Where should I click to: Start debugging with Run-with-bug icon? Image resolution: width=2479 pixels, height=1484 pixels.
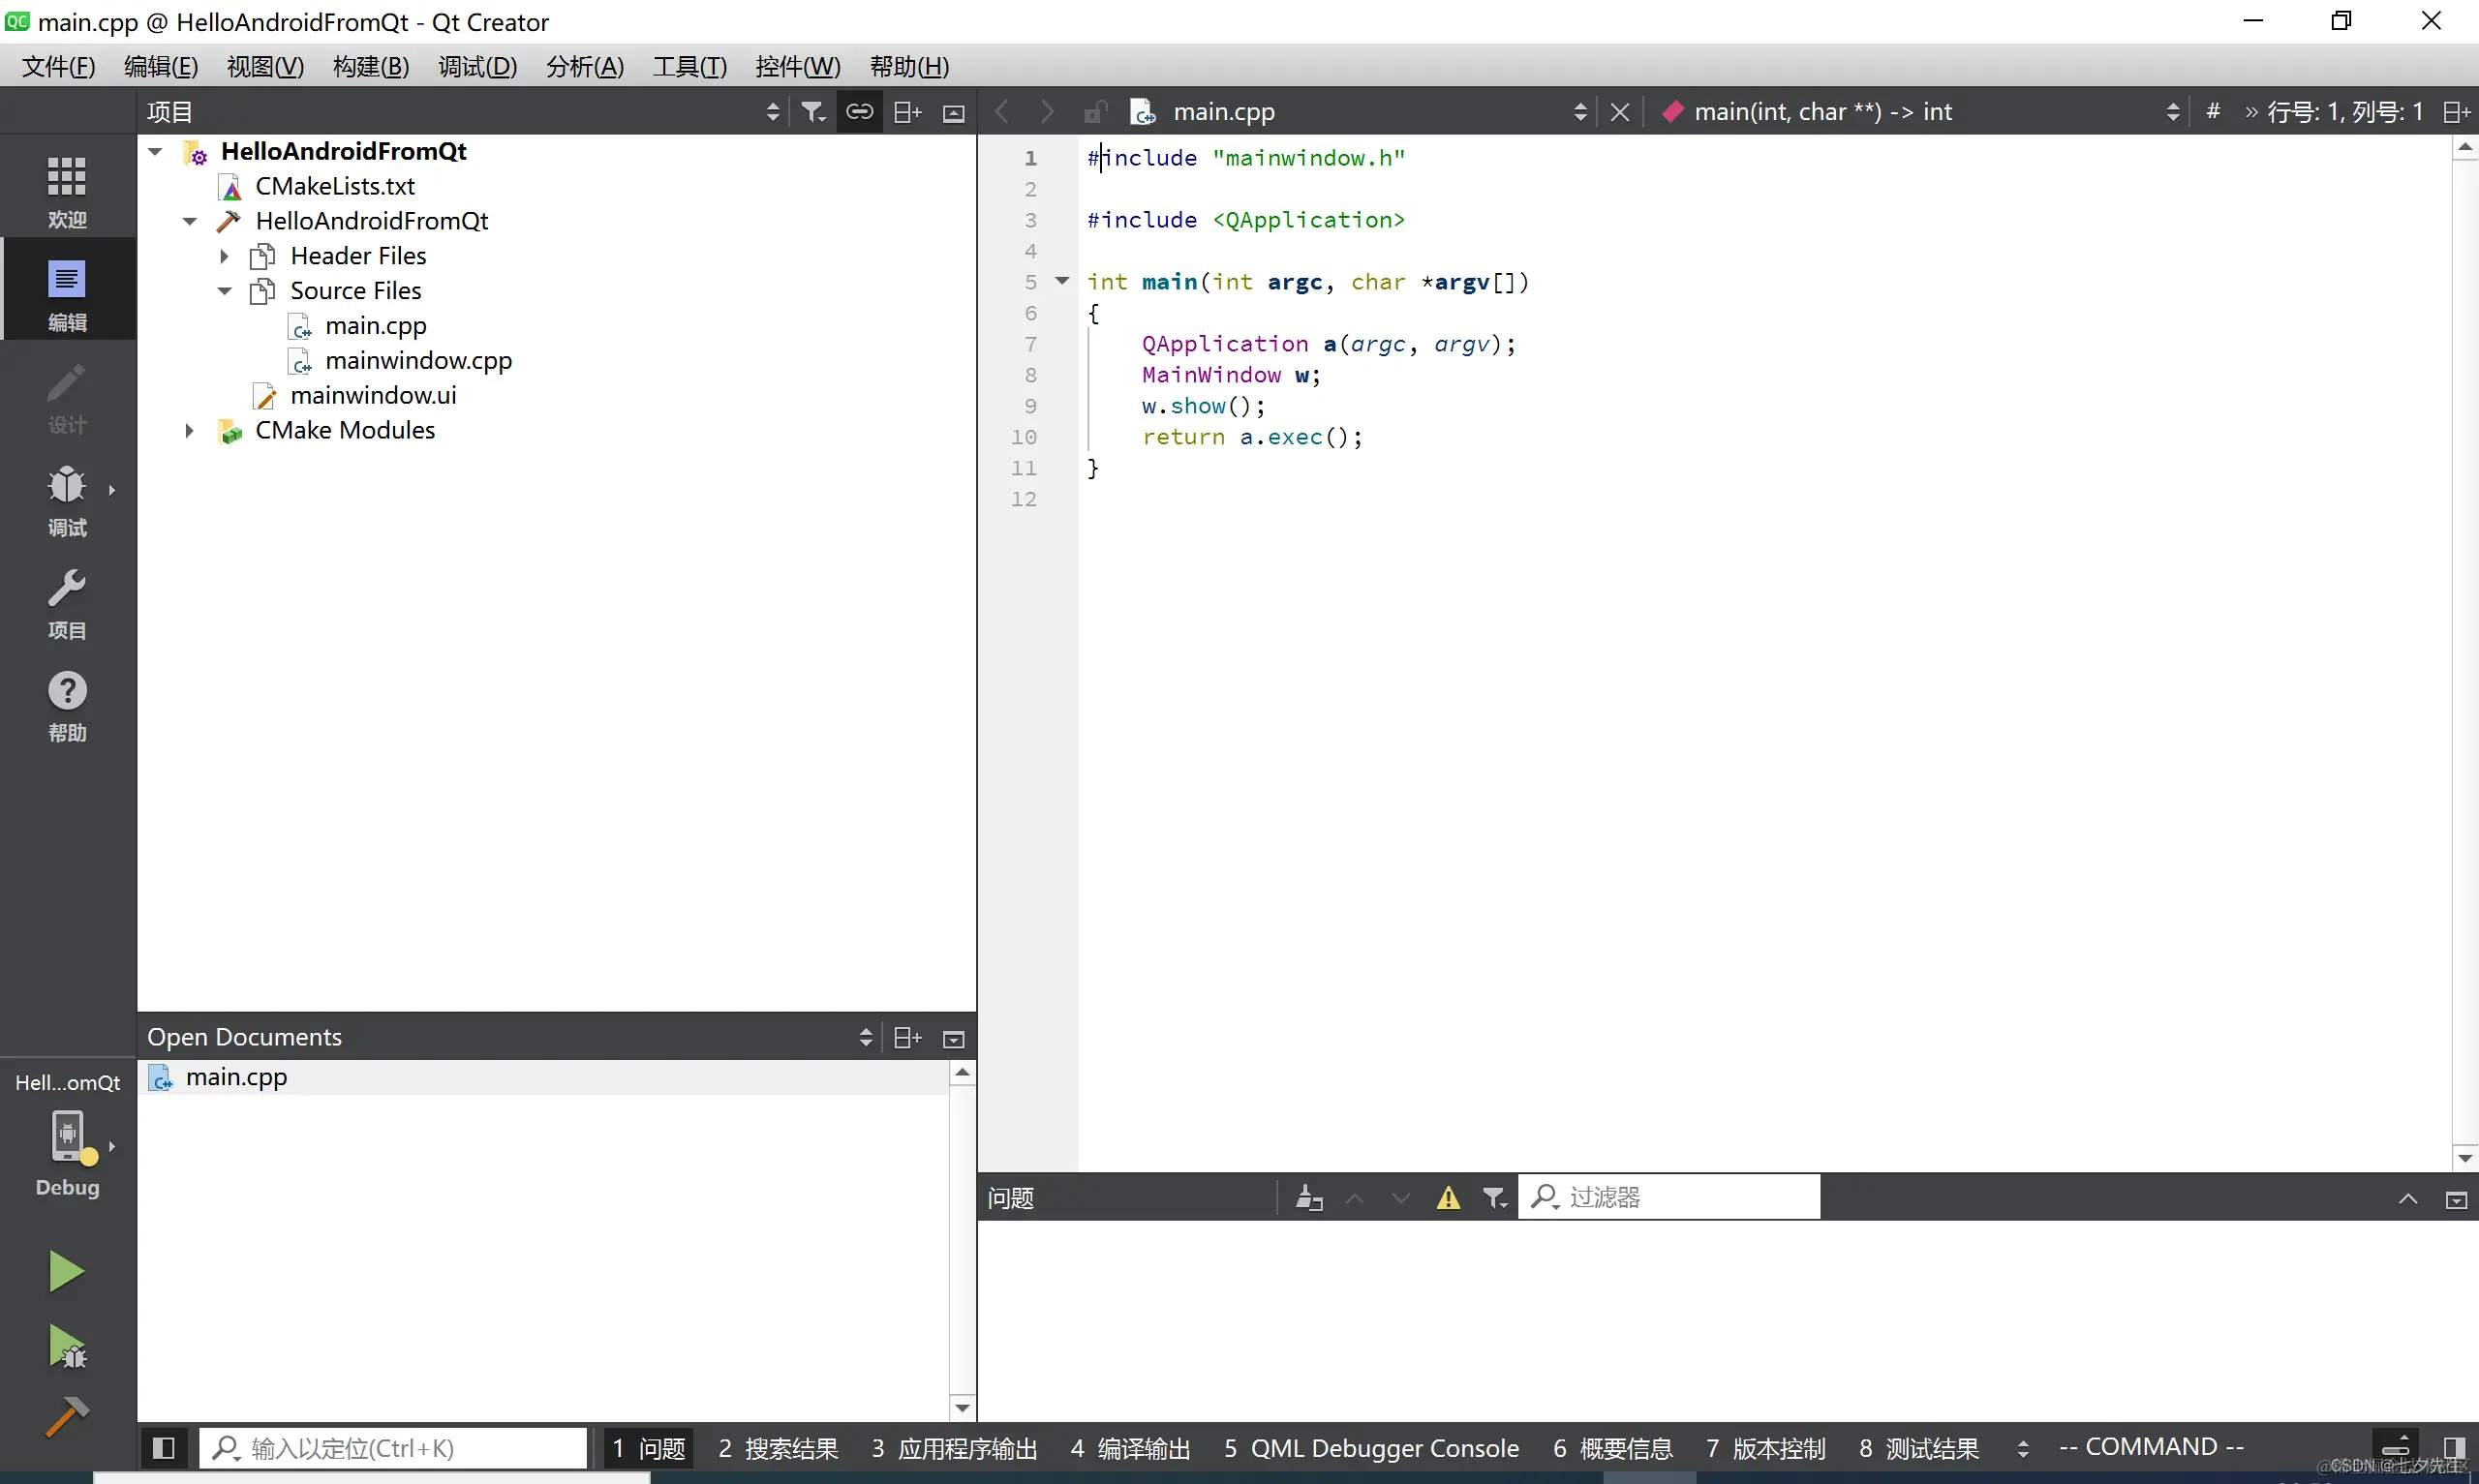click(x=66, y=1347)
